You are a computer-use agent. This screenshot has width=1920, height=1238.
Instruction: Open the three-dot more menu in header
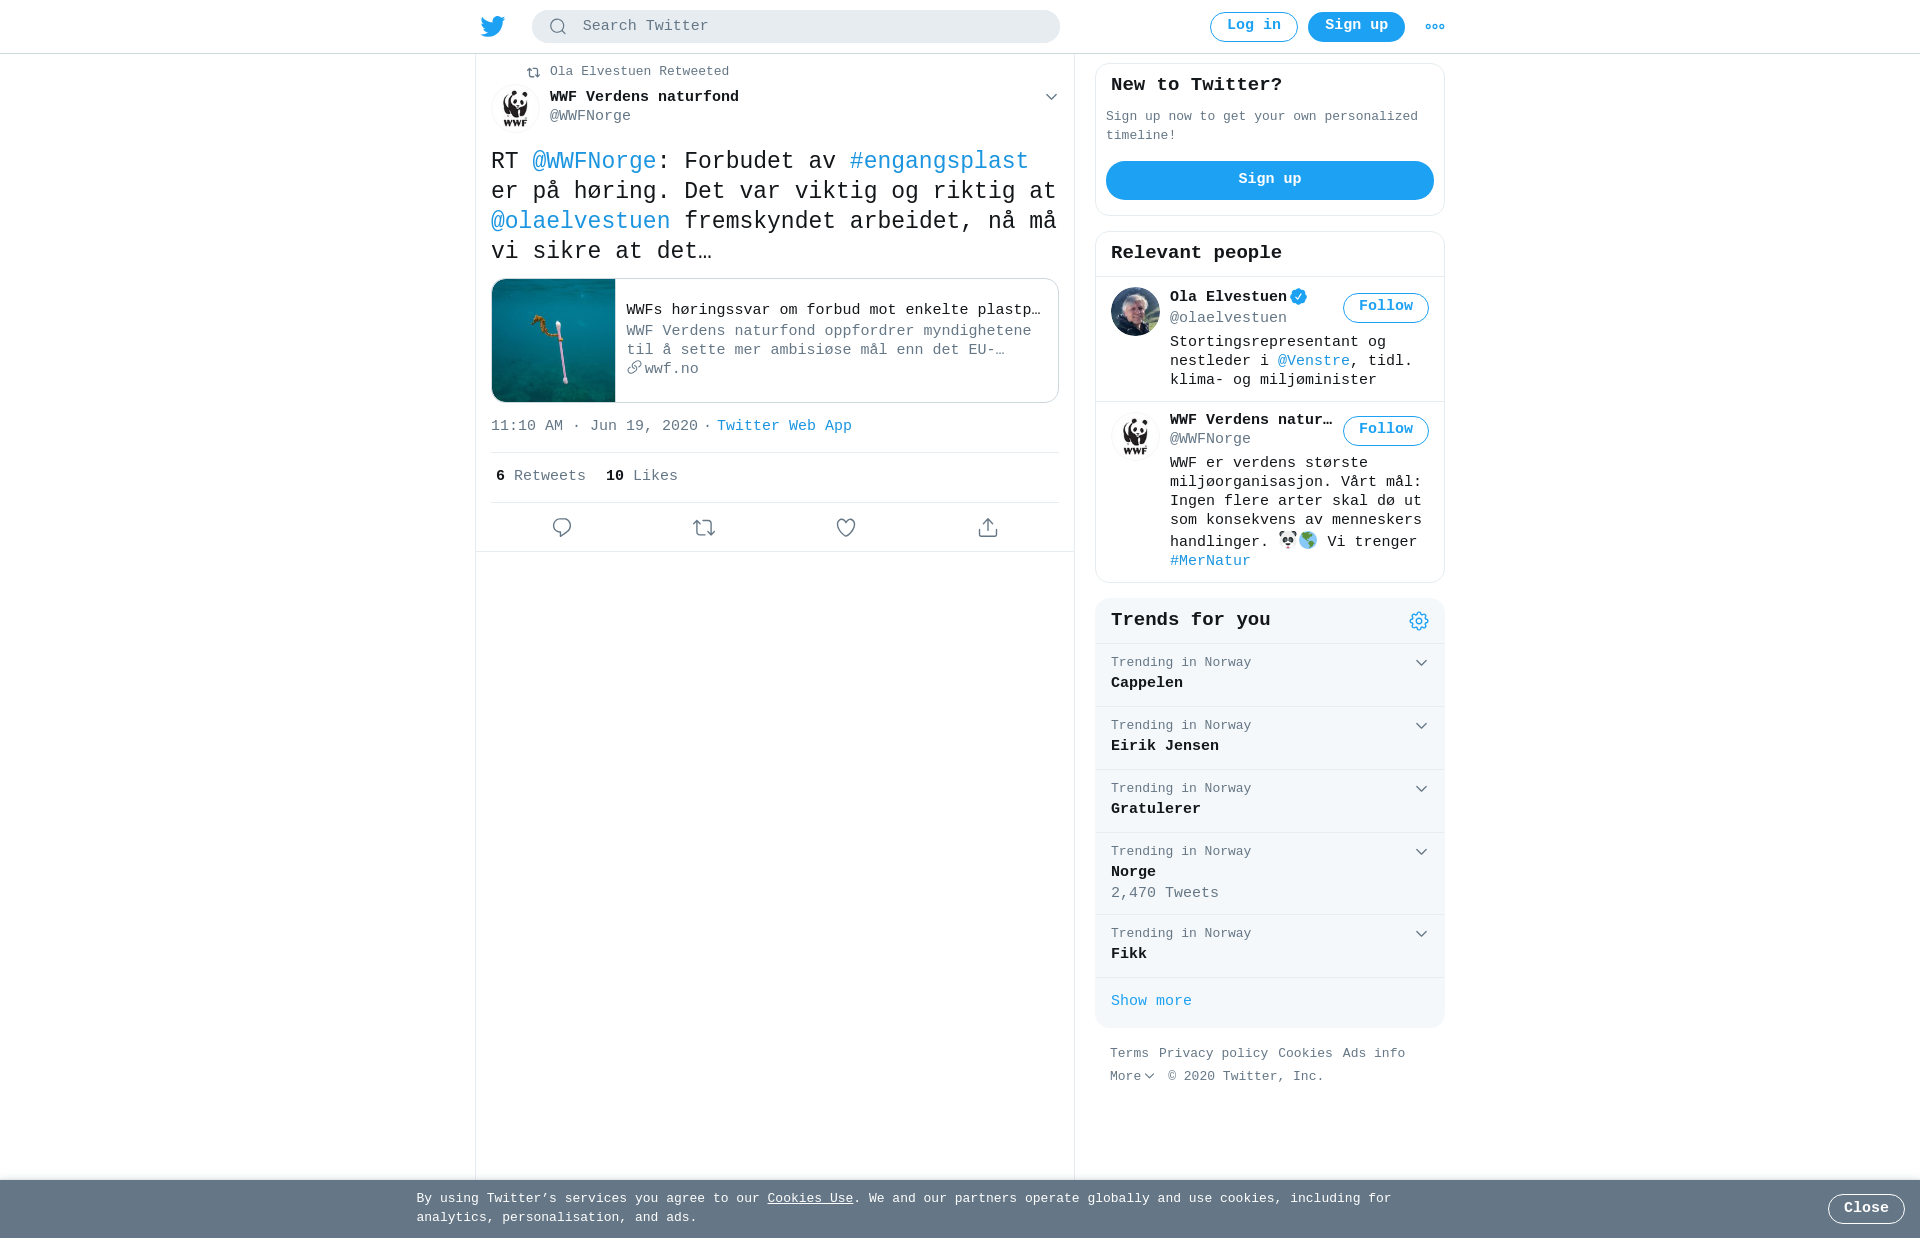tap(1435, 27)
